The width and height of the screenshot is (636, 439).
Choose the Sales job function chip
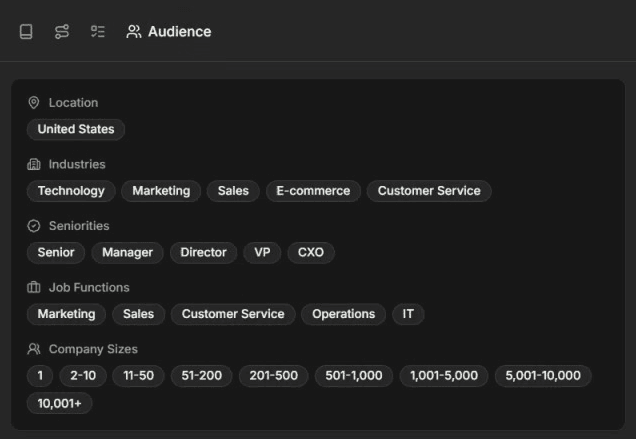pos(138,314)
